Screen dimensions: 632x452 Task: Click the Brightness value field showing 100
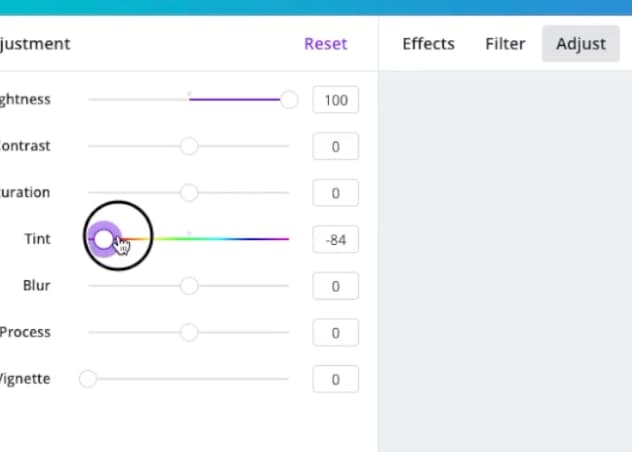point(335,100)
